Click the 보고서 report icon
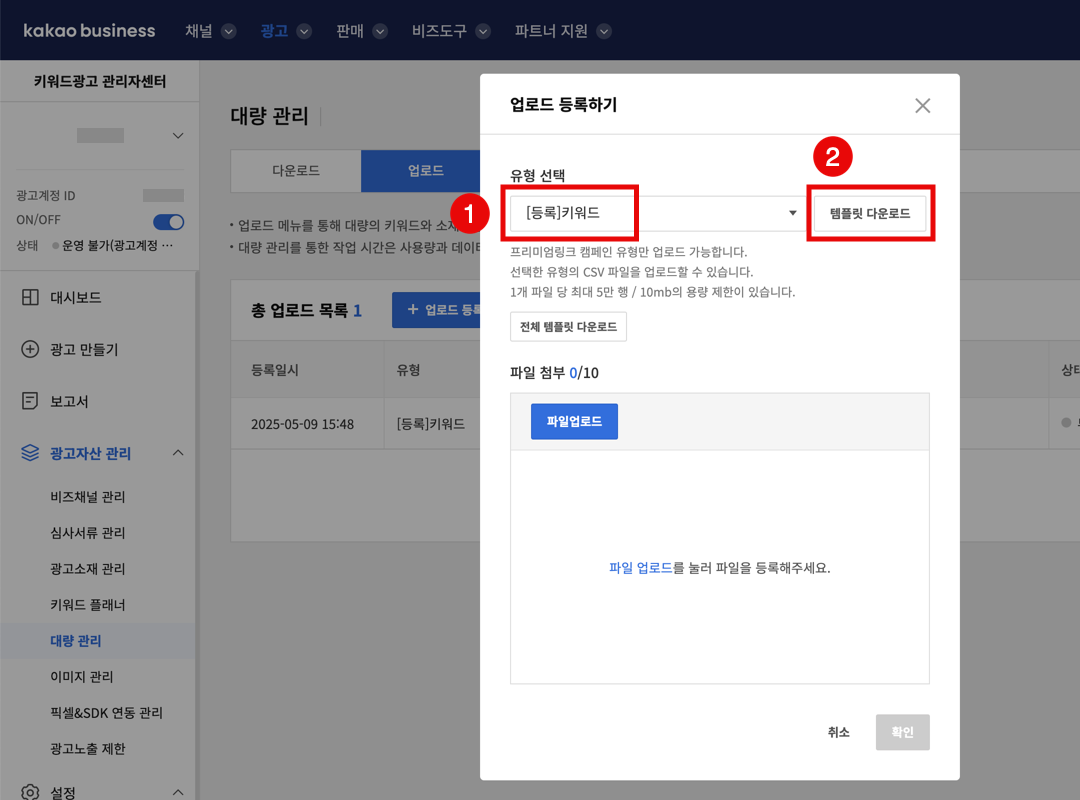This screenshot has width=1080, height=800. tap(30, 400)
